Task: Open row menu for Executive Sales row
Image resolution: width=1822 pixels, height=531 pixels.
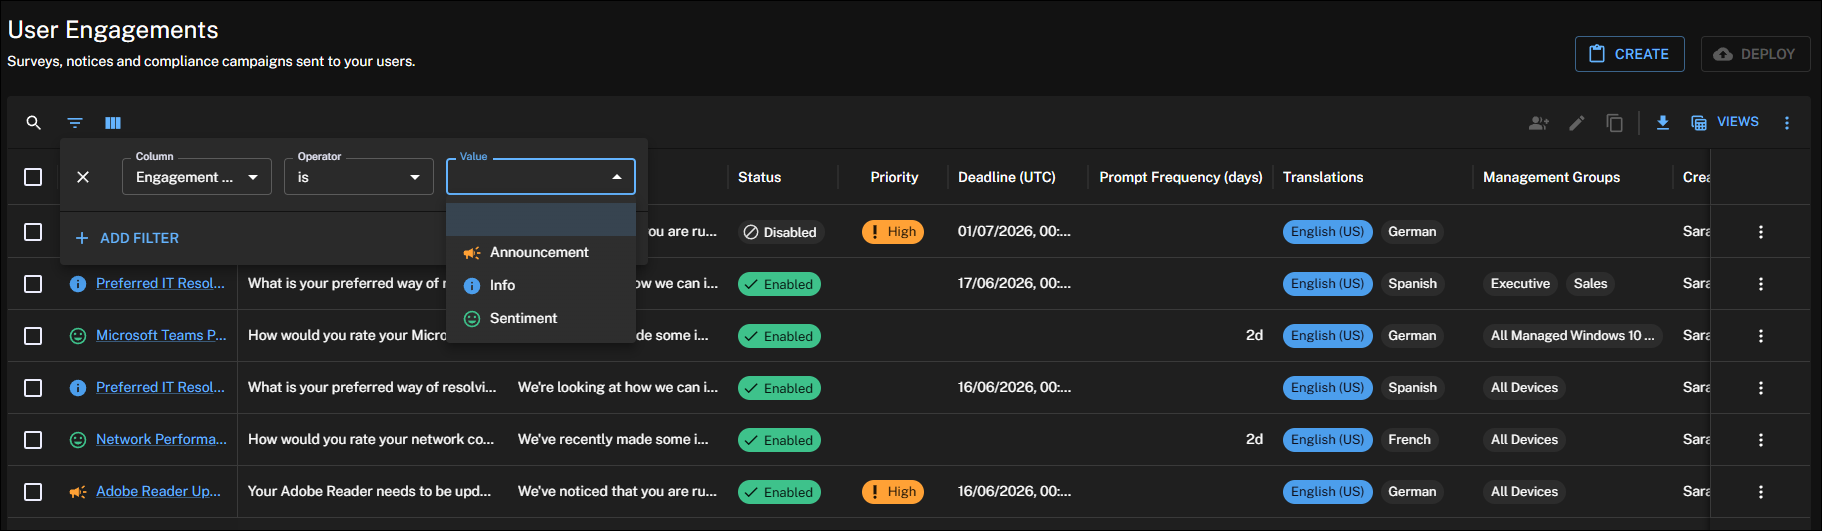Action: coord(1761,284)
